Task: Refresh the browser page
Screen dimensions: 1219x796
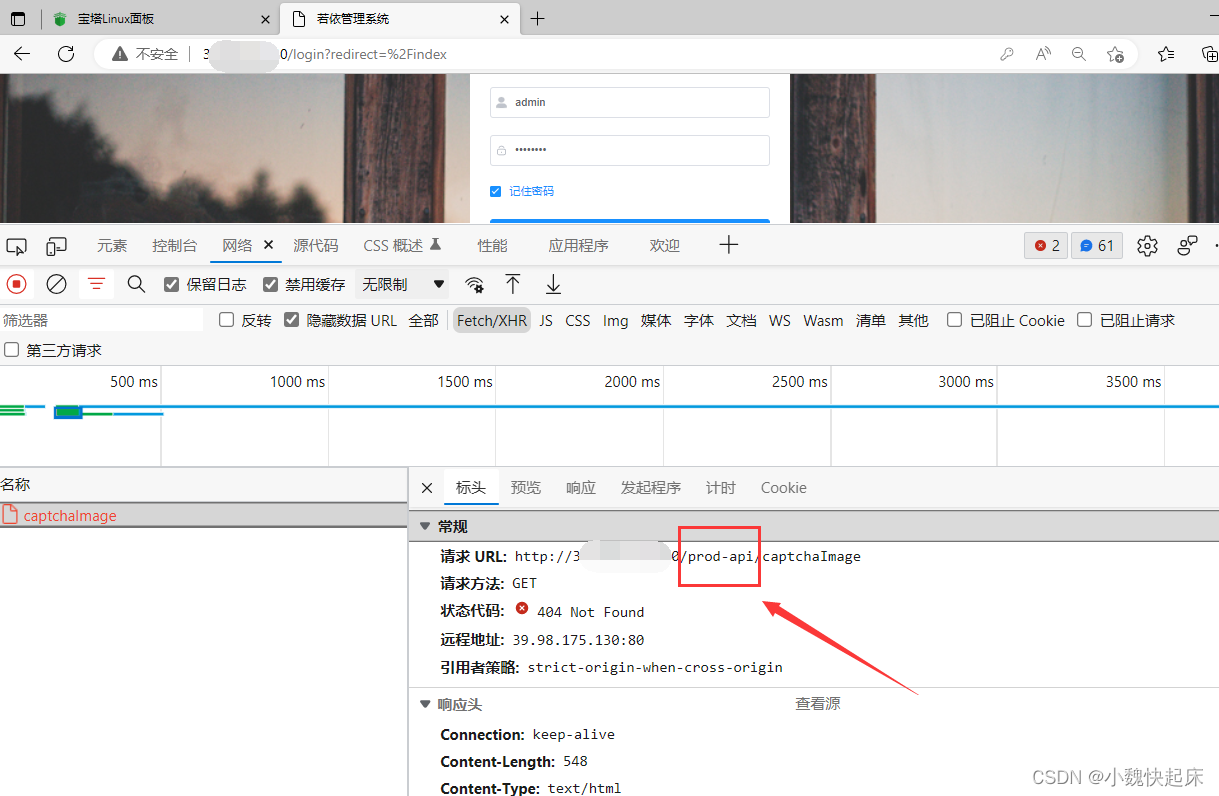Action: click(x=66, y=54)
